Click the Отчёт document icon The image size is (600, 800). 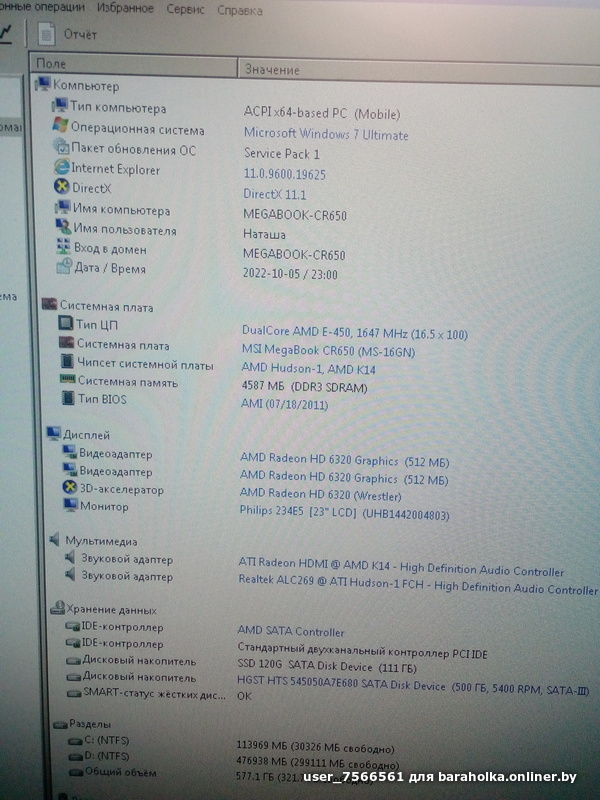pyautogui.click(x=46, y=34)
